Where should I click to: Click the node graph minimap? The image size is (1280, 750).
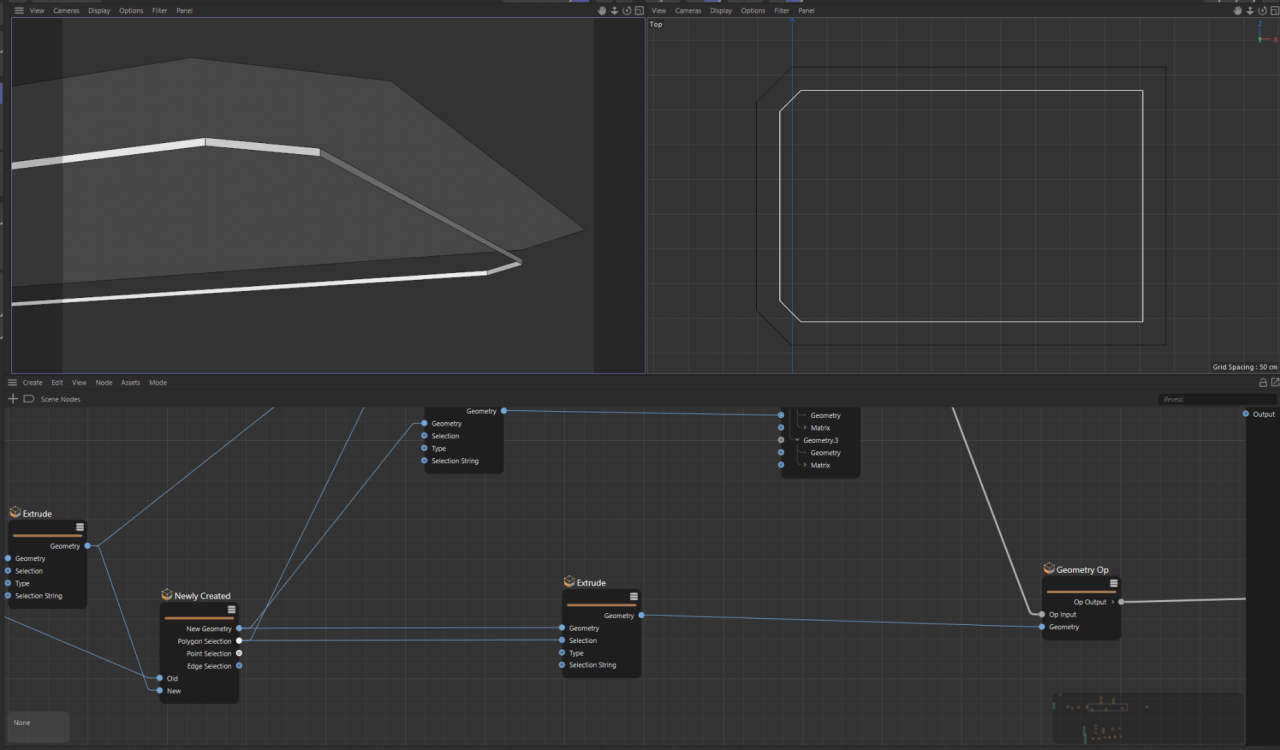(1148, 718)
